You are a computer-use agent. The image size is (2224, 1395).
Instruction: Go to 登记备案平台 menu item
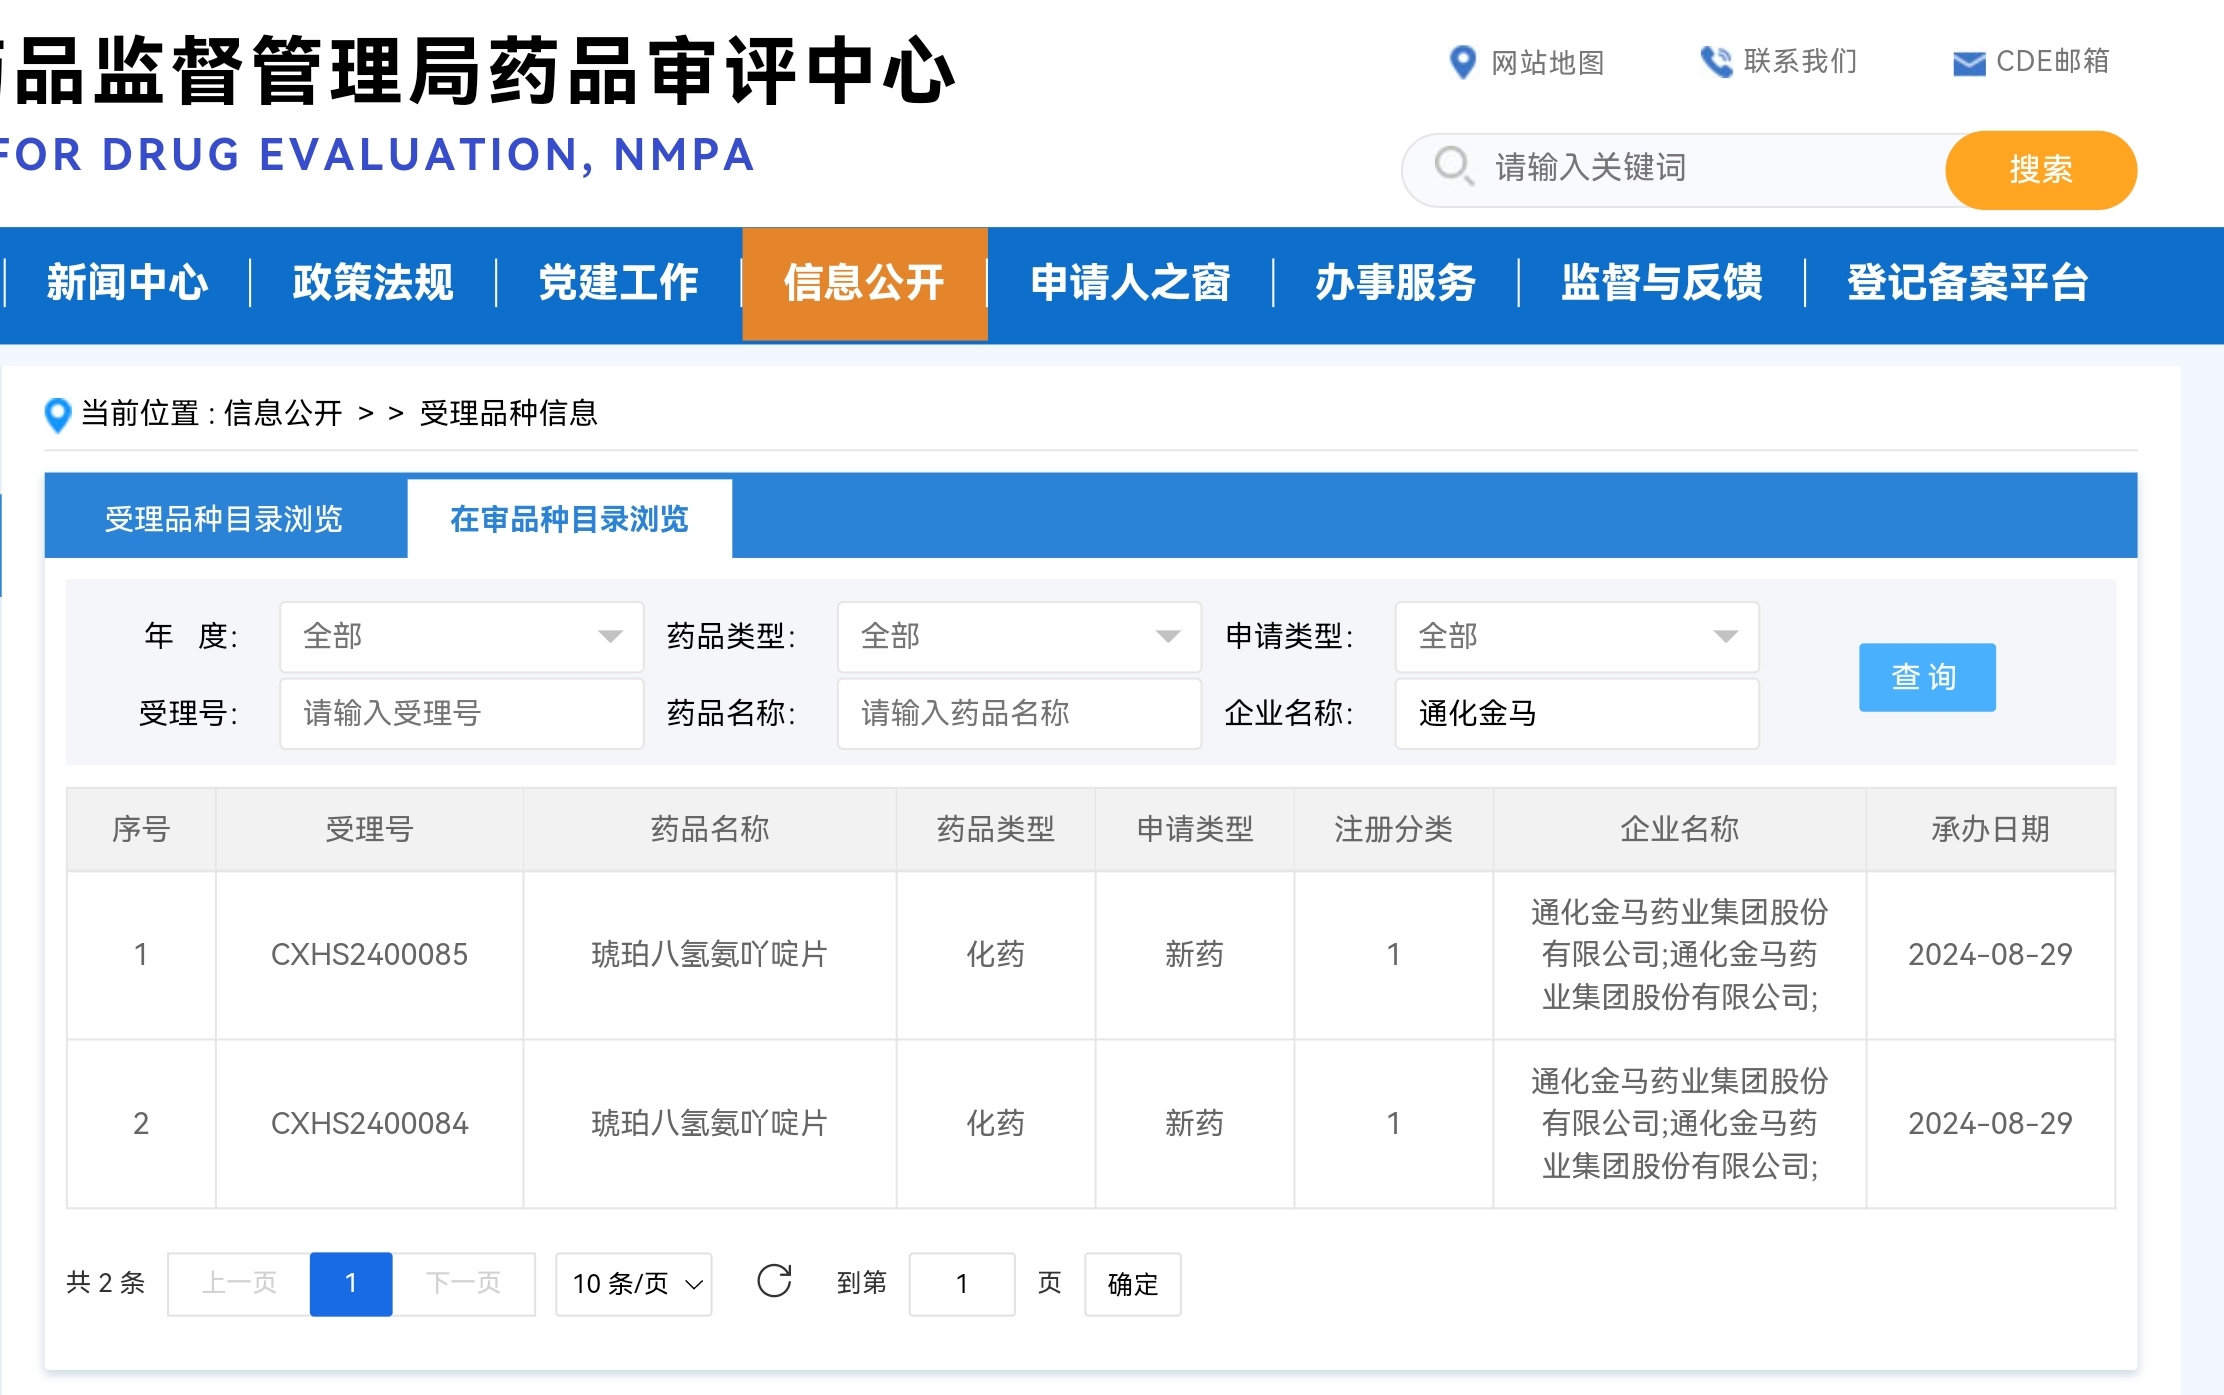tap(1967, 283)
